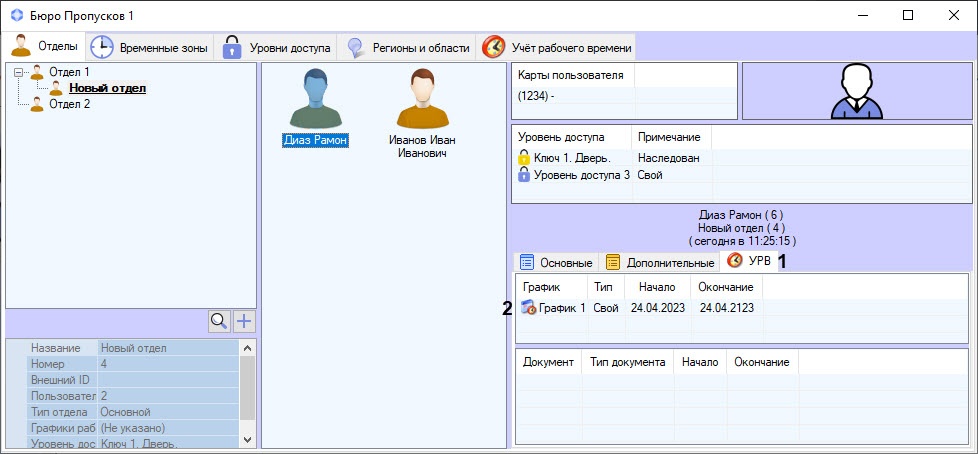Click the user photo placeholder image
Image resolution: width=978 pixels, height=454 pixels.
point(856,91)
